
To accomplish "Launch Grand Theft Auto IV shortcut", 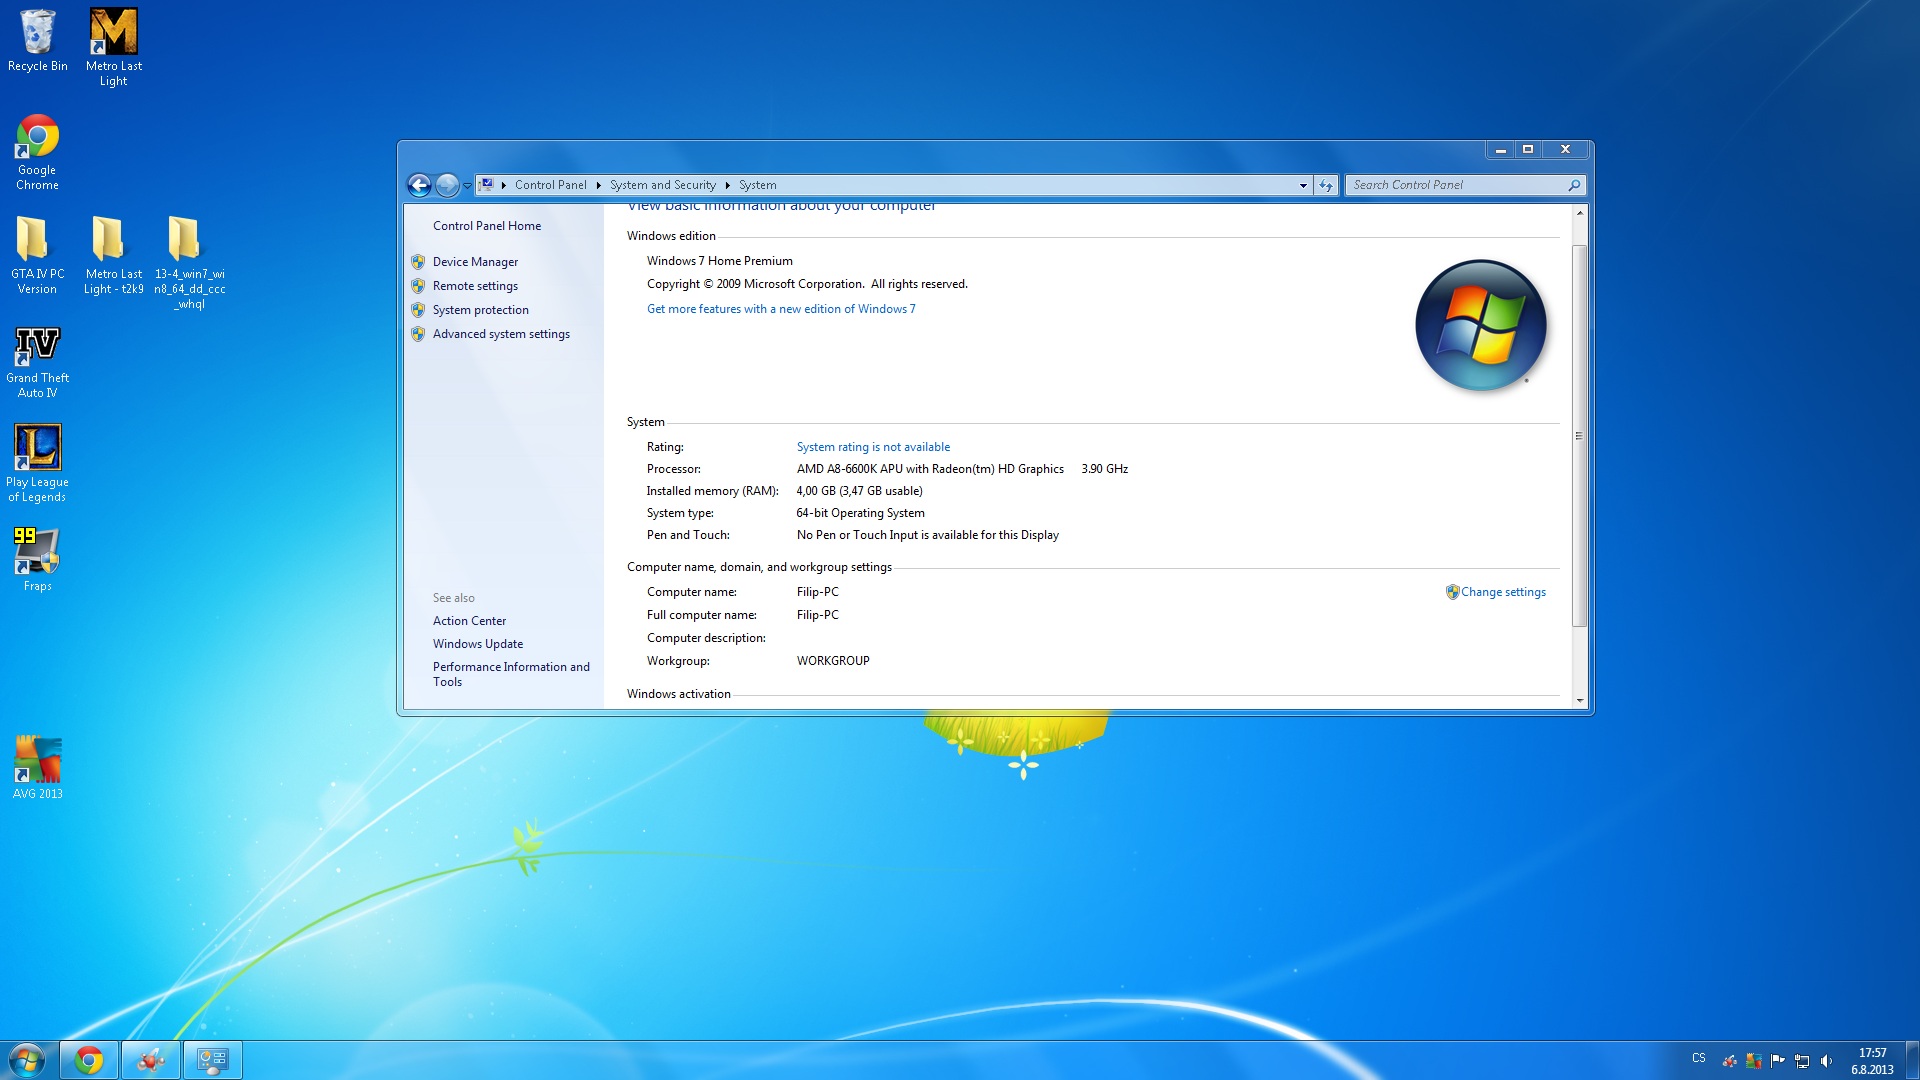I will tap(37, 362).
